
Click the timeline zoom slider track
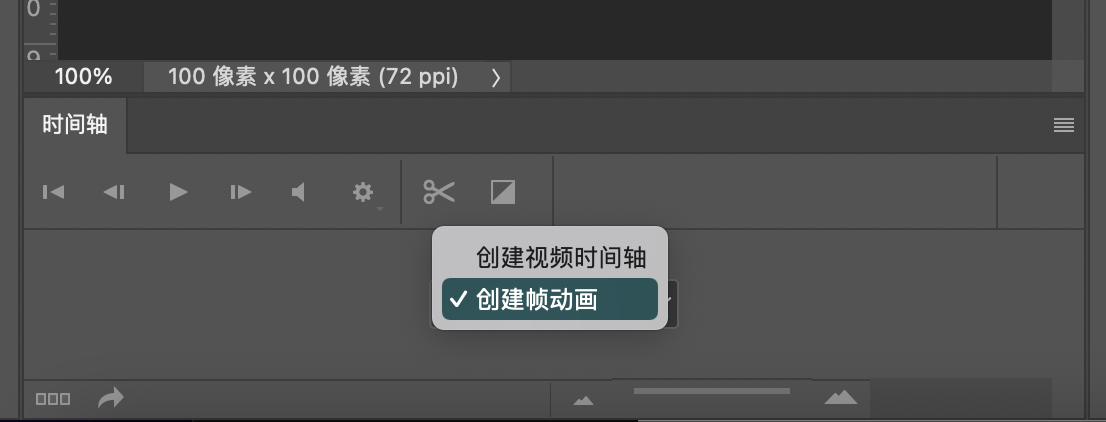point(712,391)
